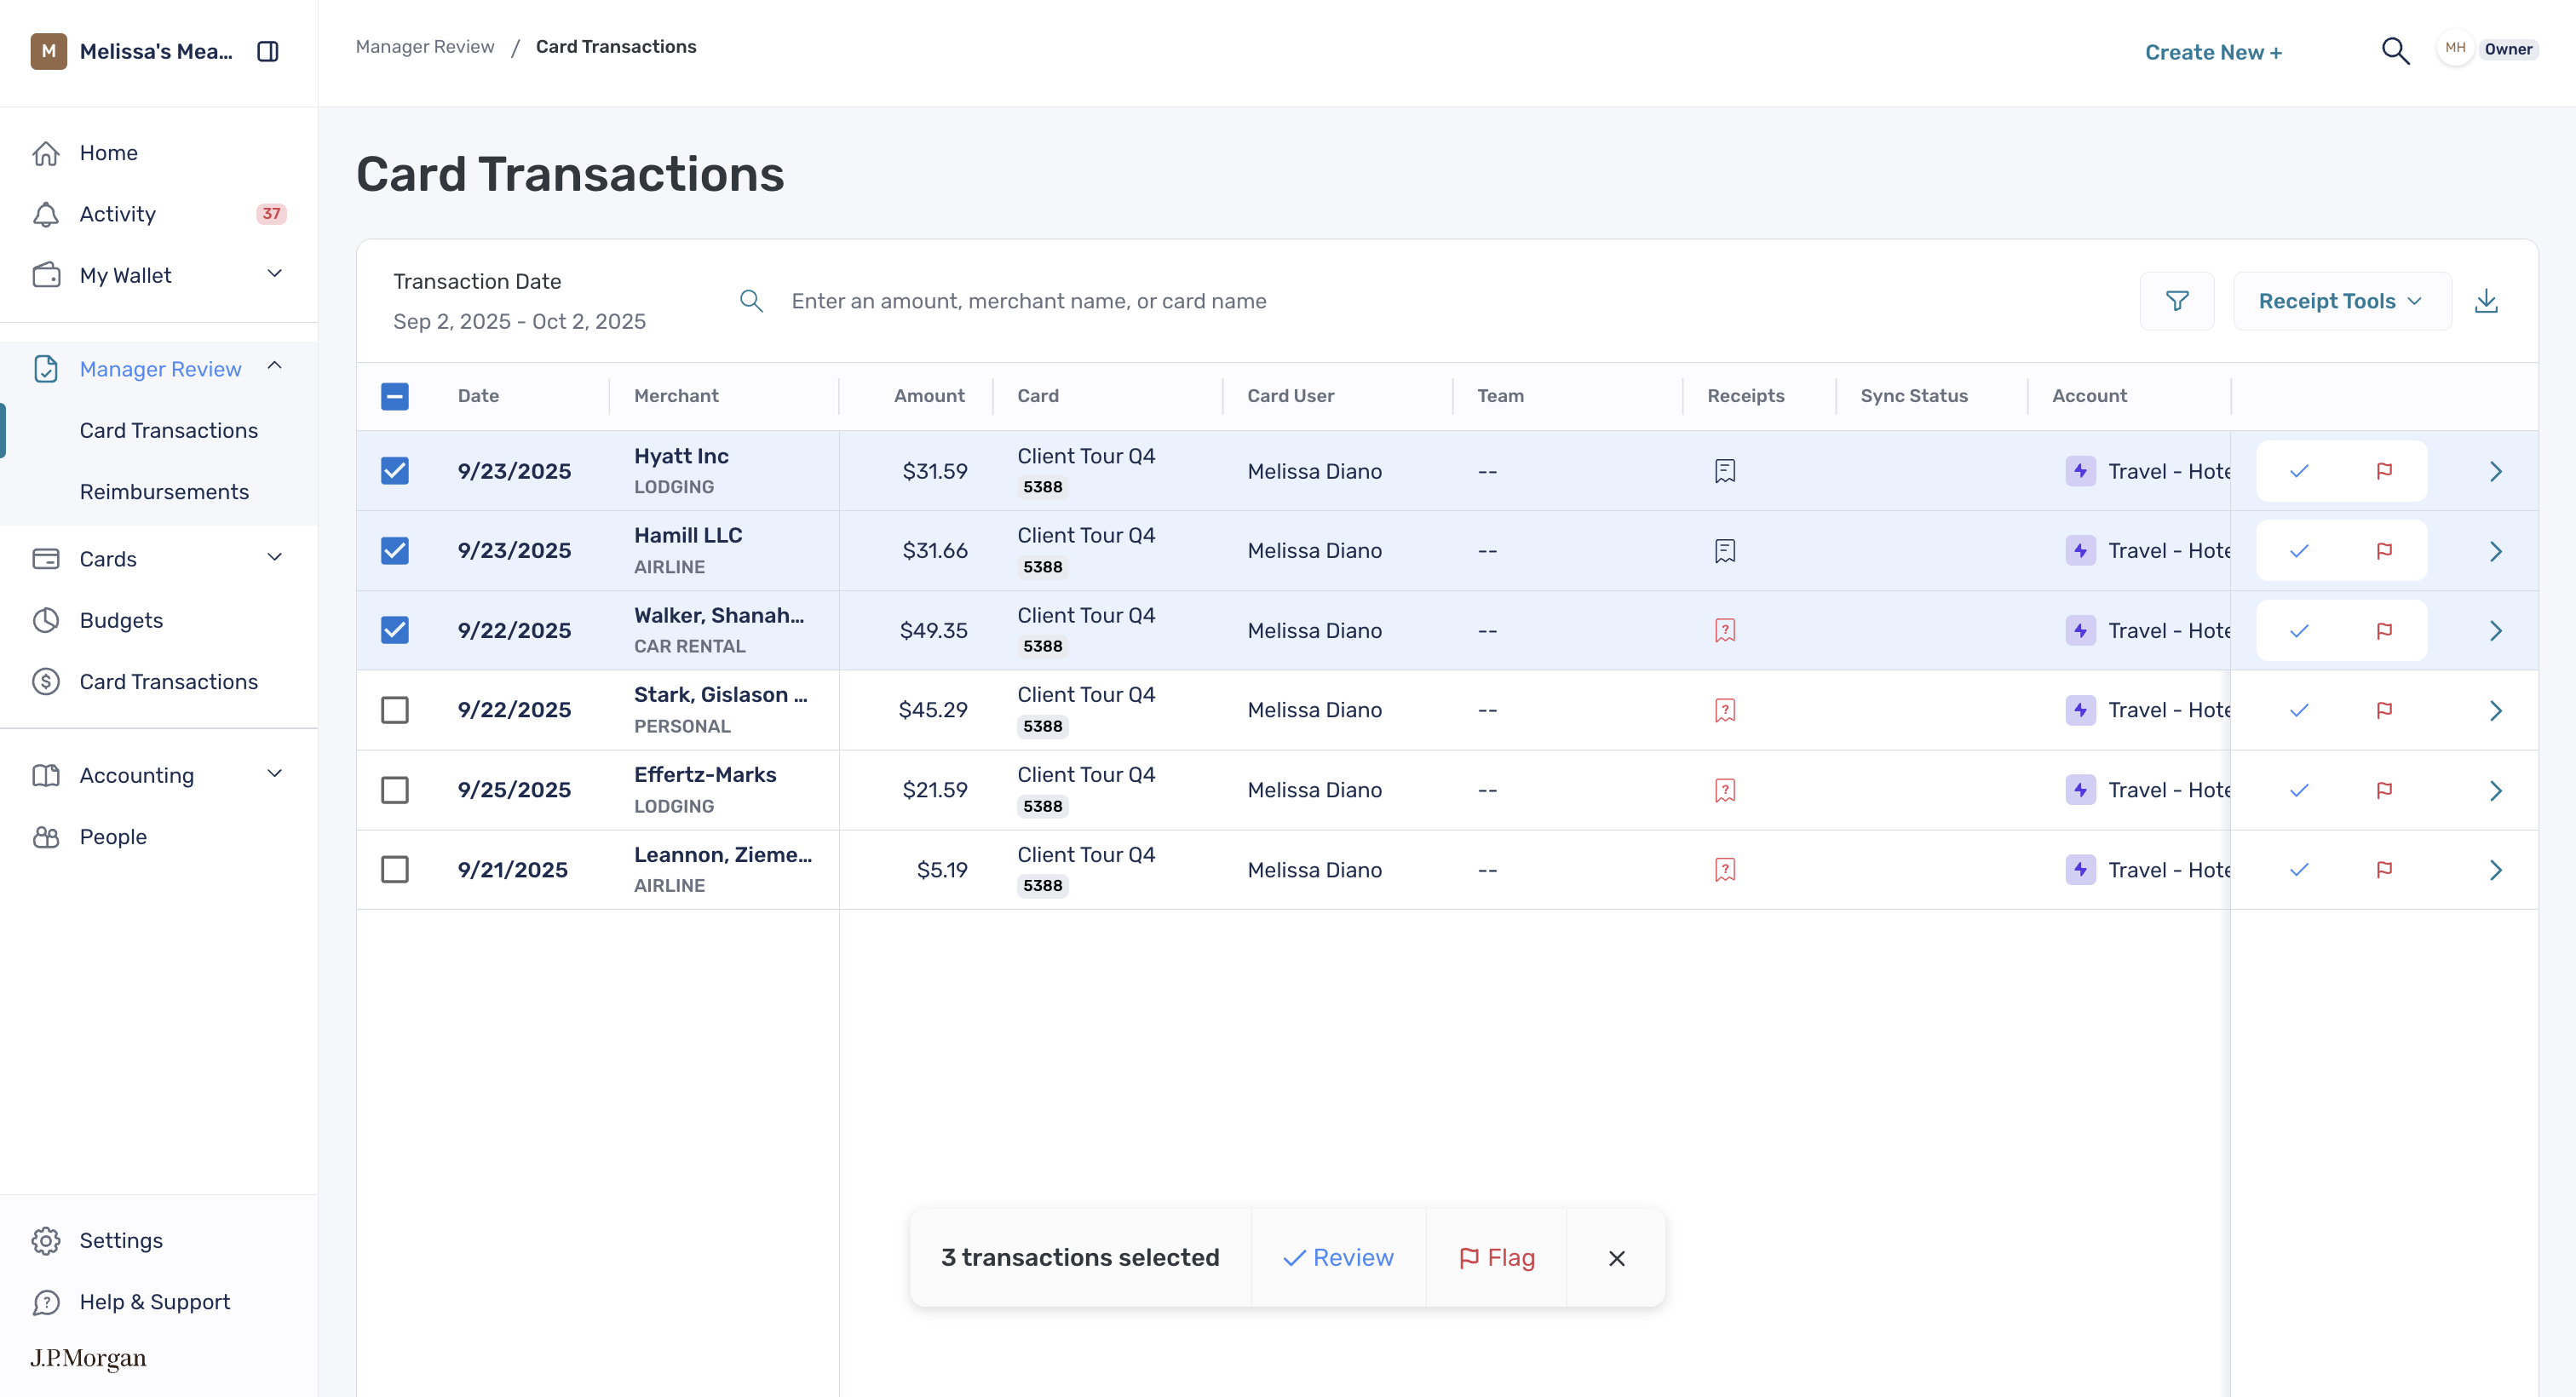Flag the Stark, Gislason transaction
The height and width of the screenshot is (1397, 2576).
click(2384, 710)
